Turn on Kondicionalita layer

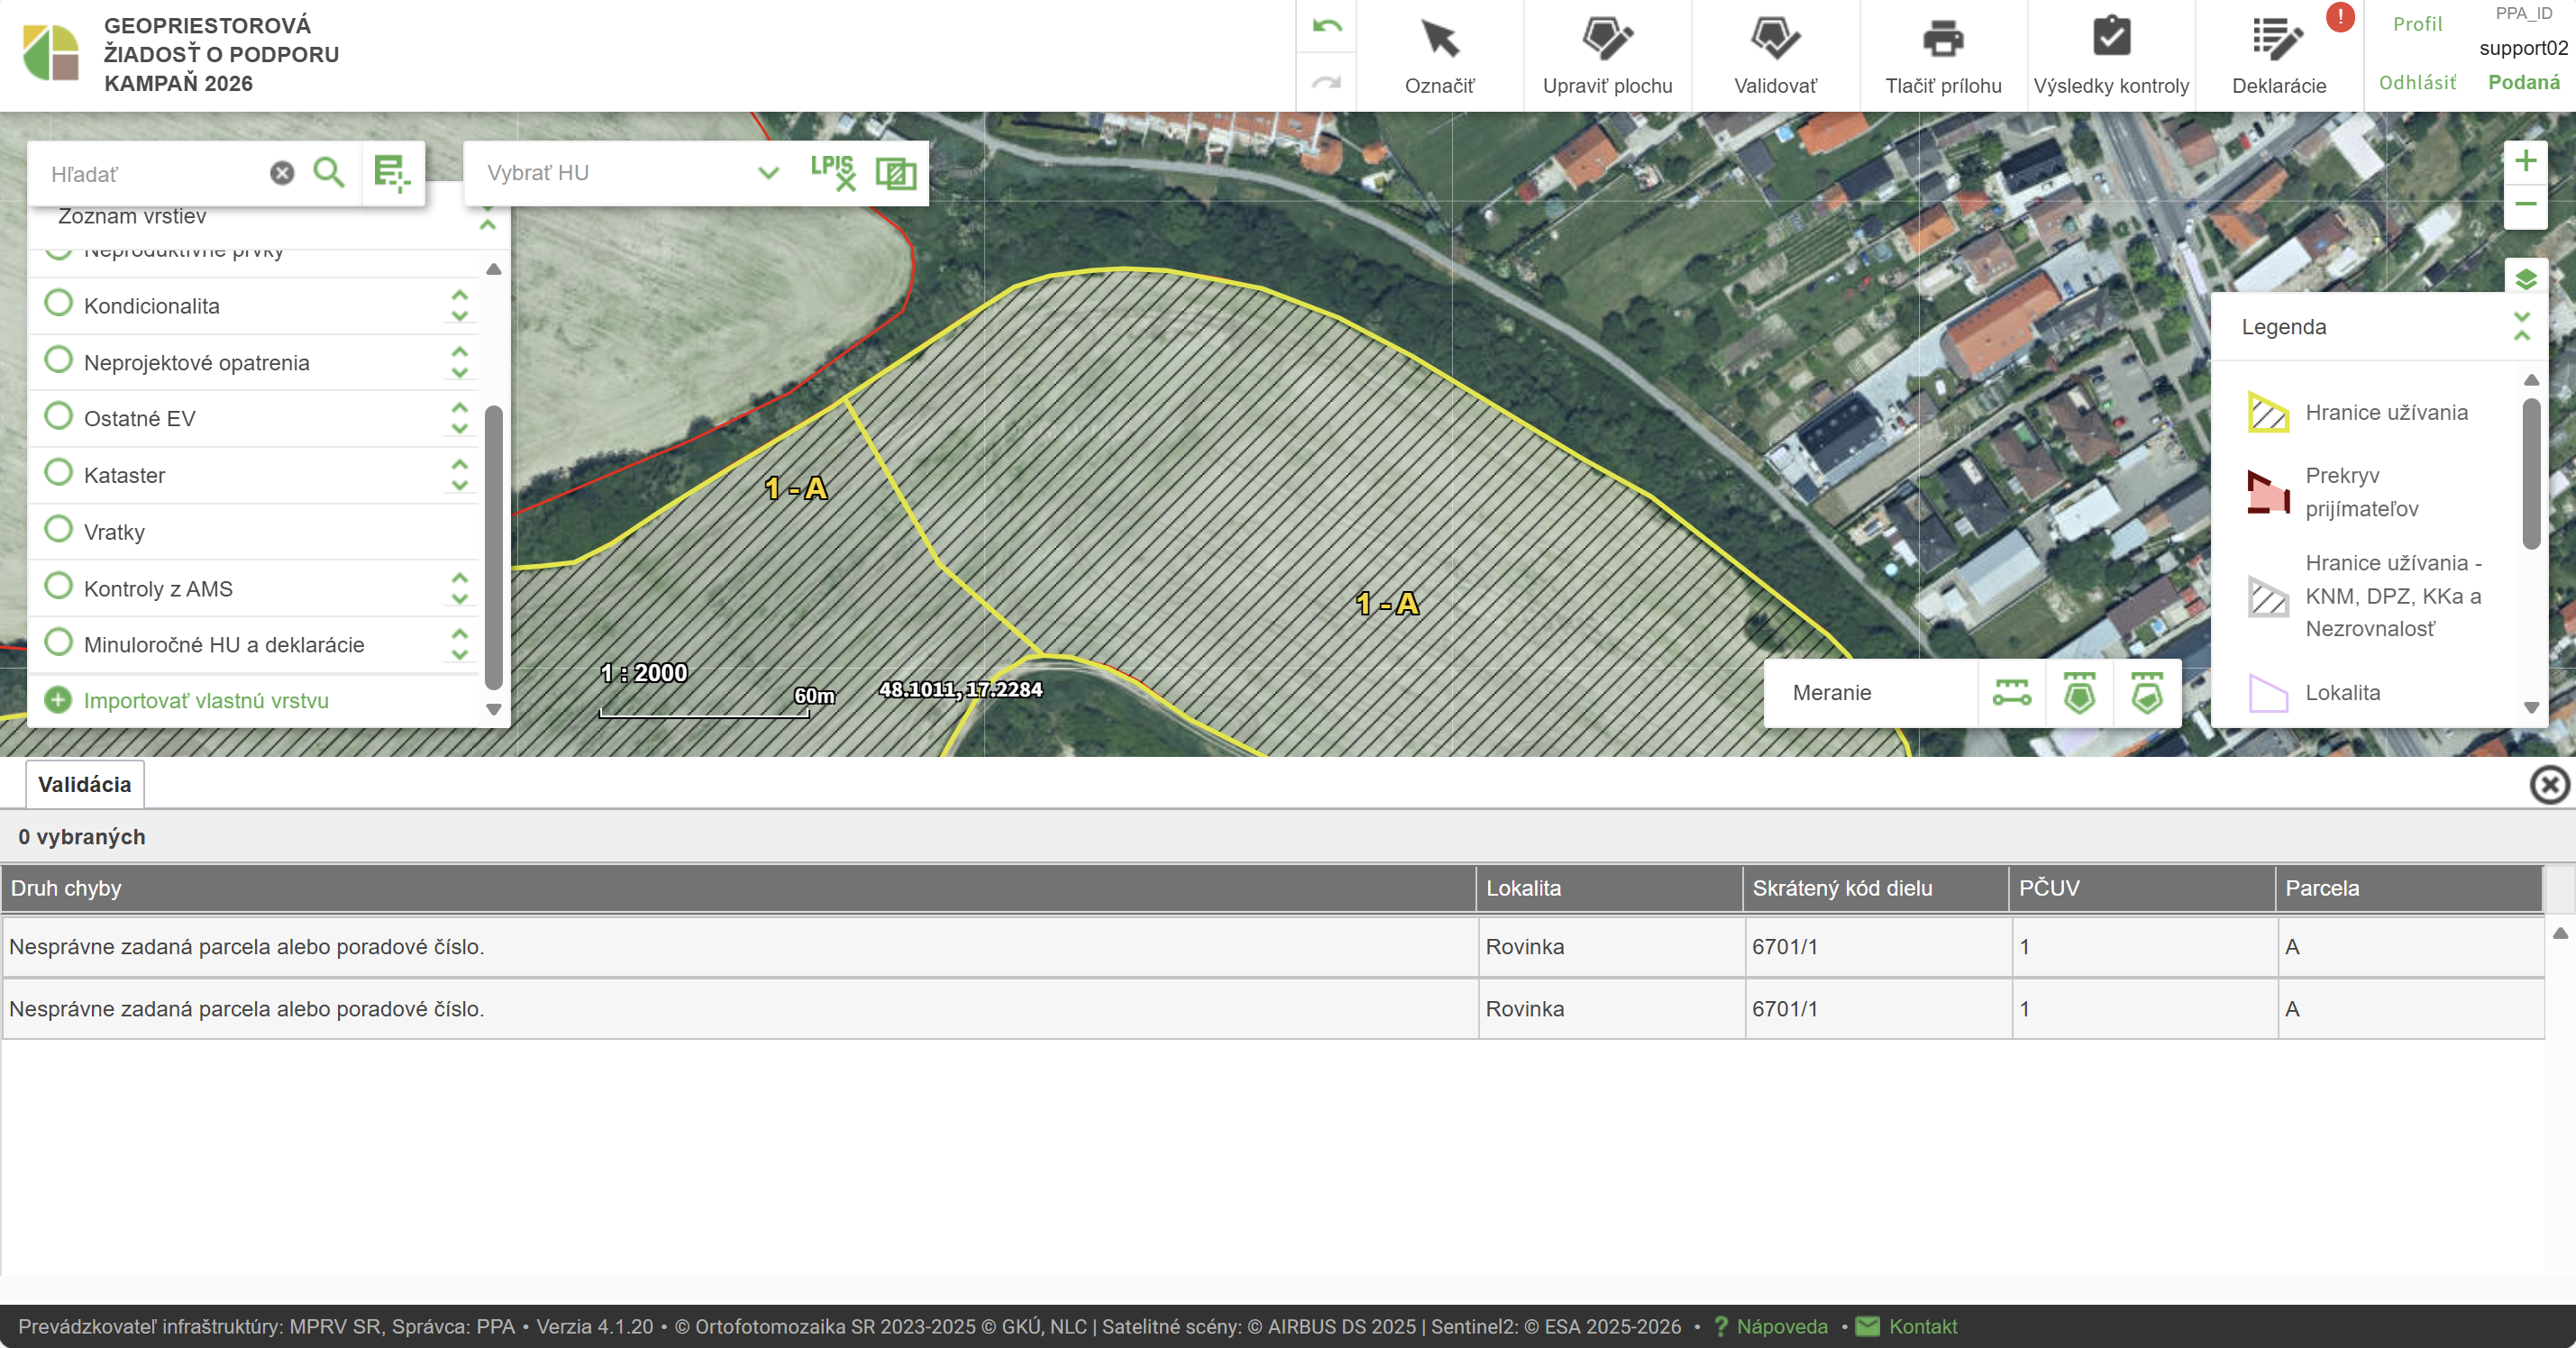coord(59,304)
